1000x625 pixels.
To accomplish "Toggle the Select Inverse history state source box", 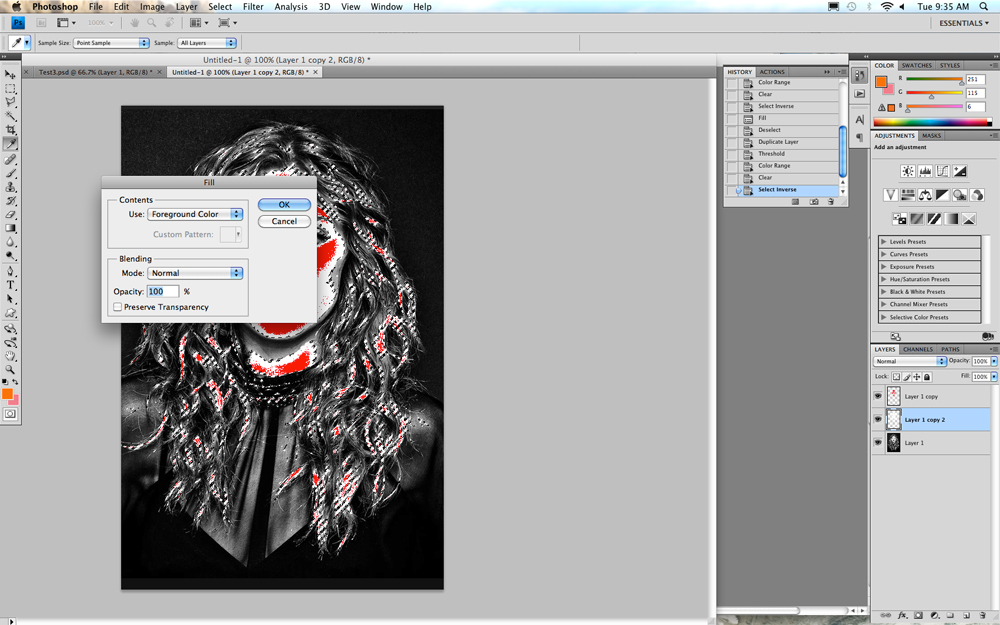I will pos(732,190).
